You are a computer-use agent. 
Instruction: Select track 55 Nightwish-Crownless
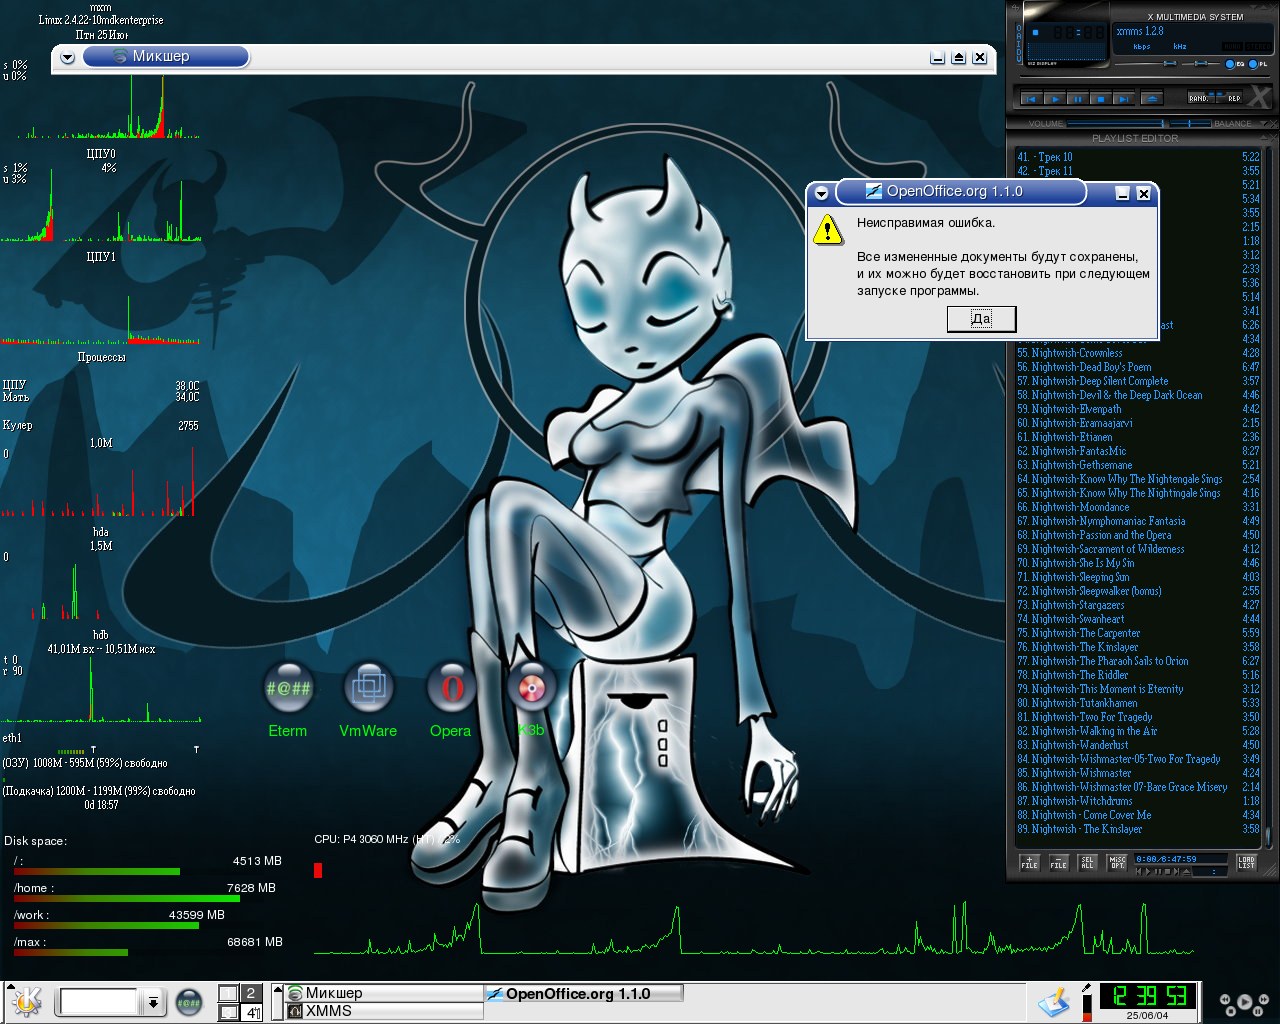(1138, 353)
